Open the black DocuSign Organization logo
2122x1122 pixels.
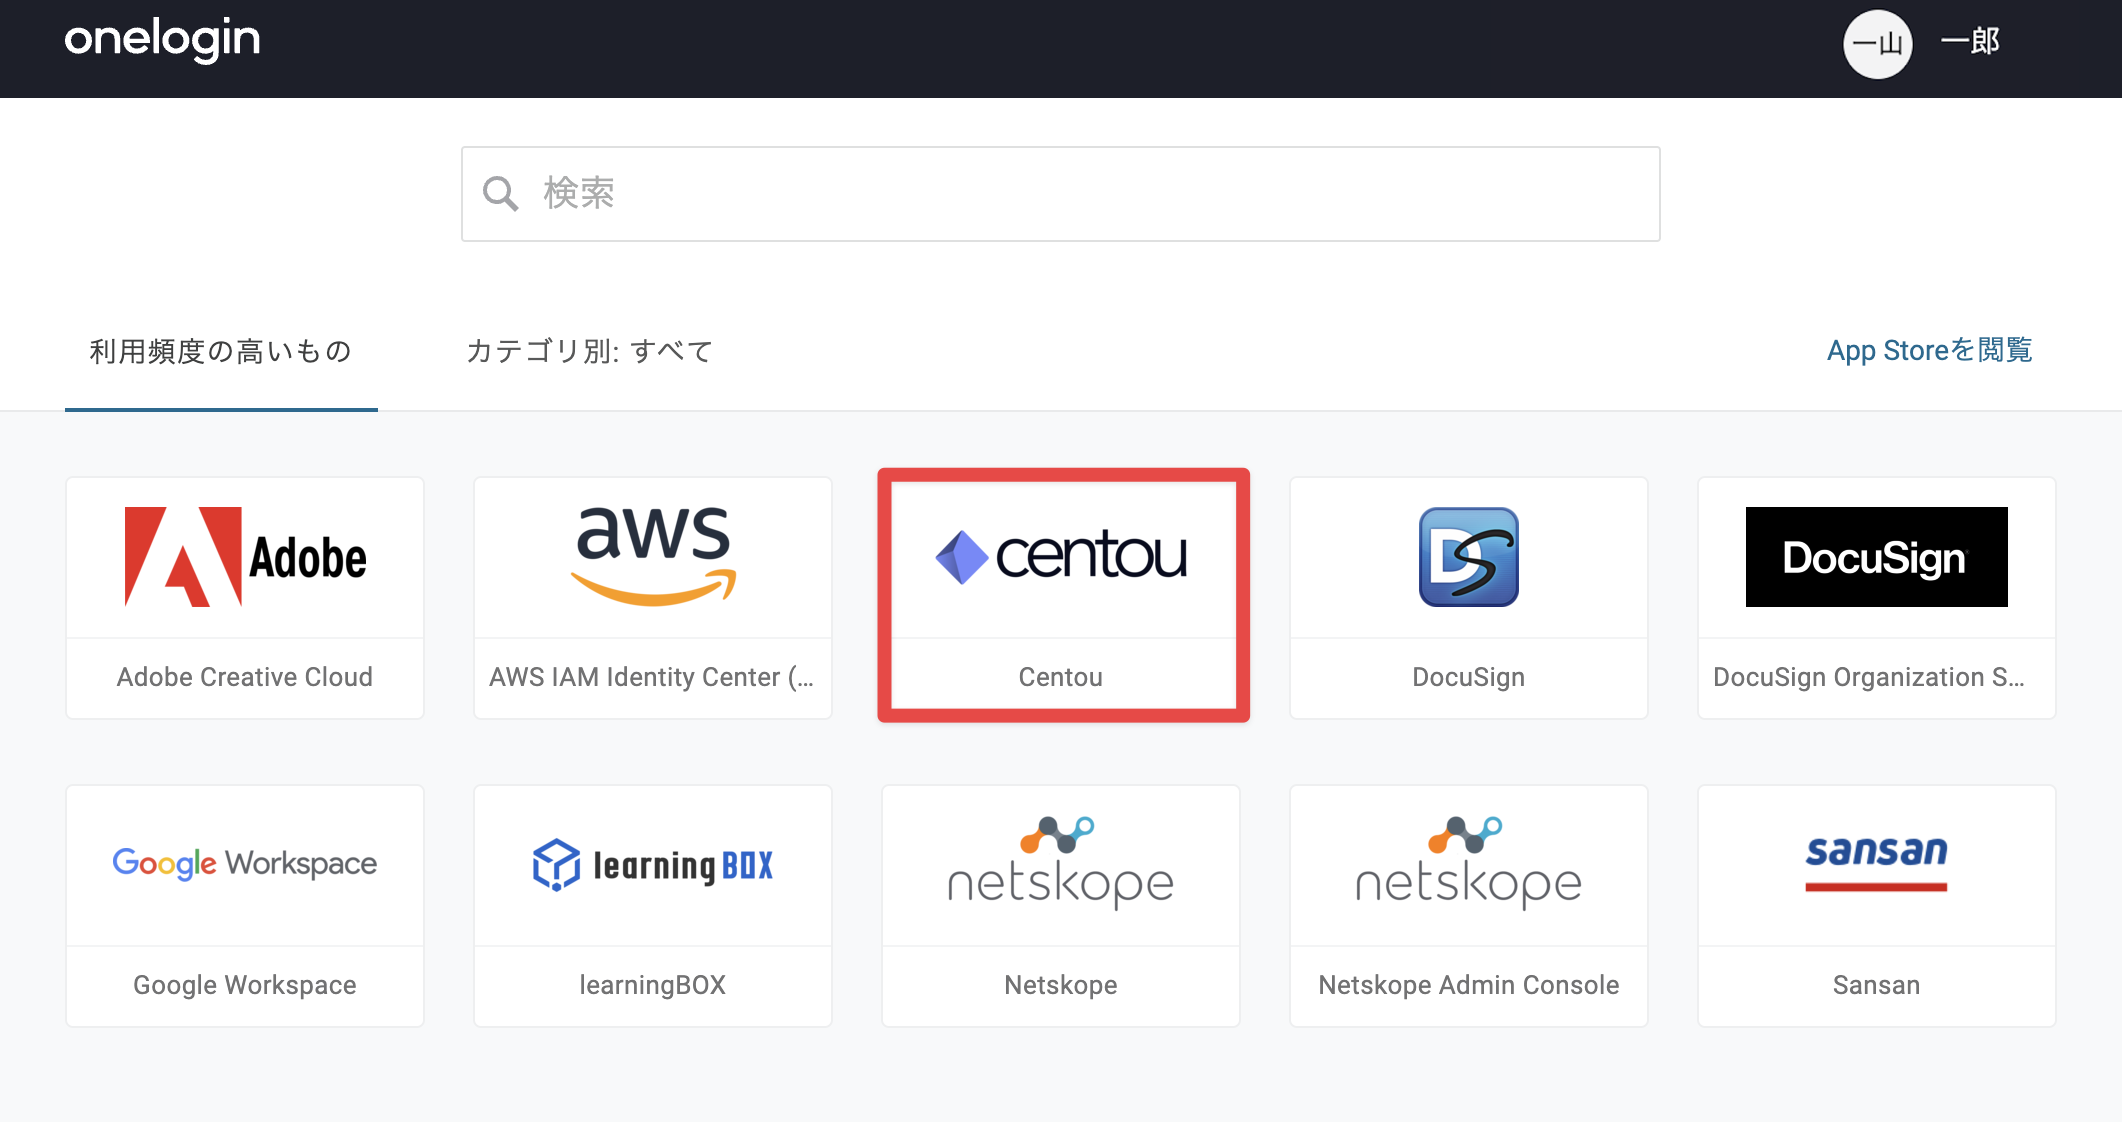coord(1877,557)
